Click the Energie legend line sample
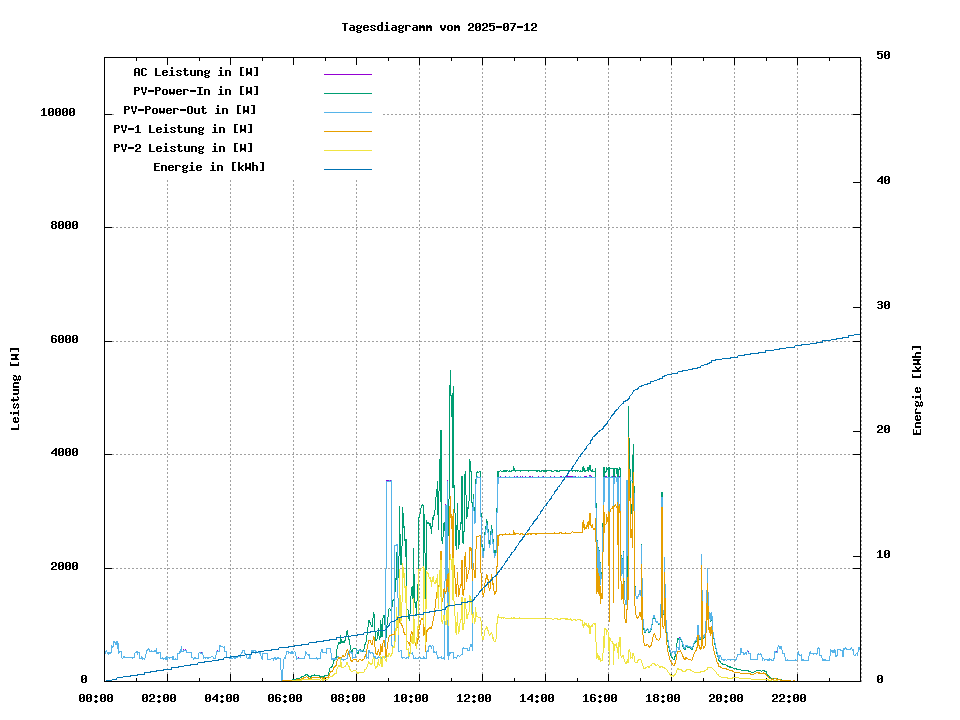The image size is (960, 720). coord(347,169)
